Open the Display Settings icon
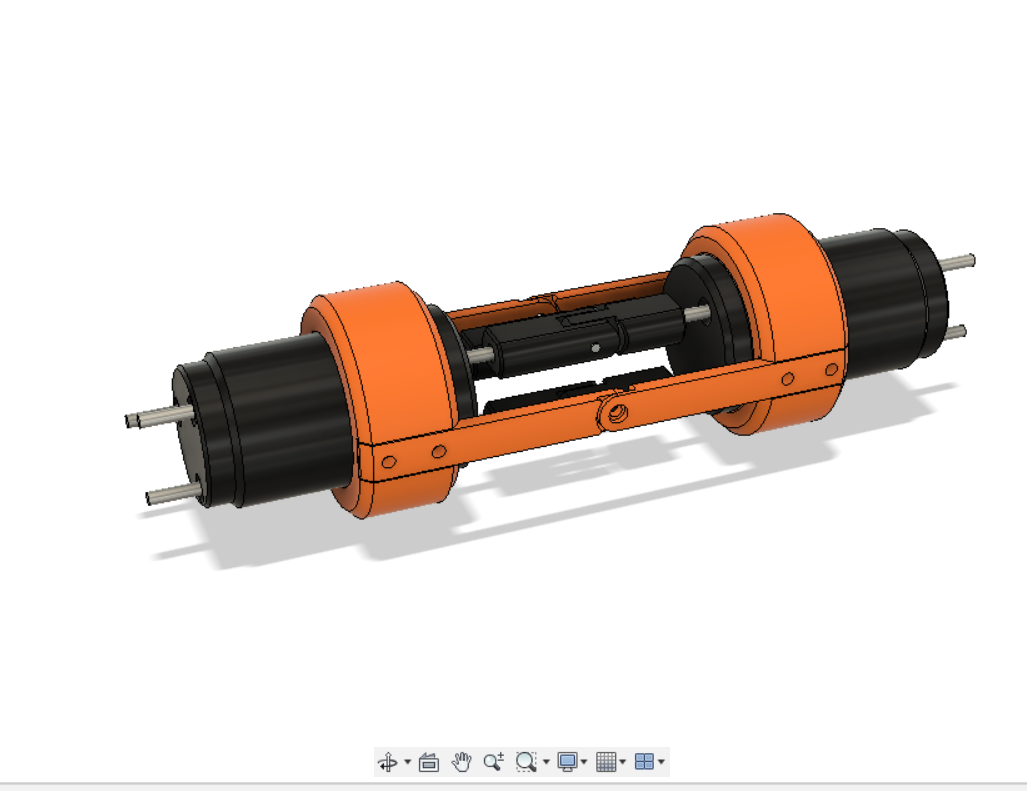The width and height of the screenshot is (1027, 791). [x=566, y=761]
